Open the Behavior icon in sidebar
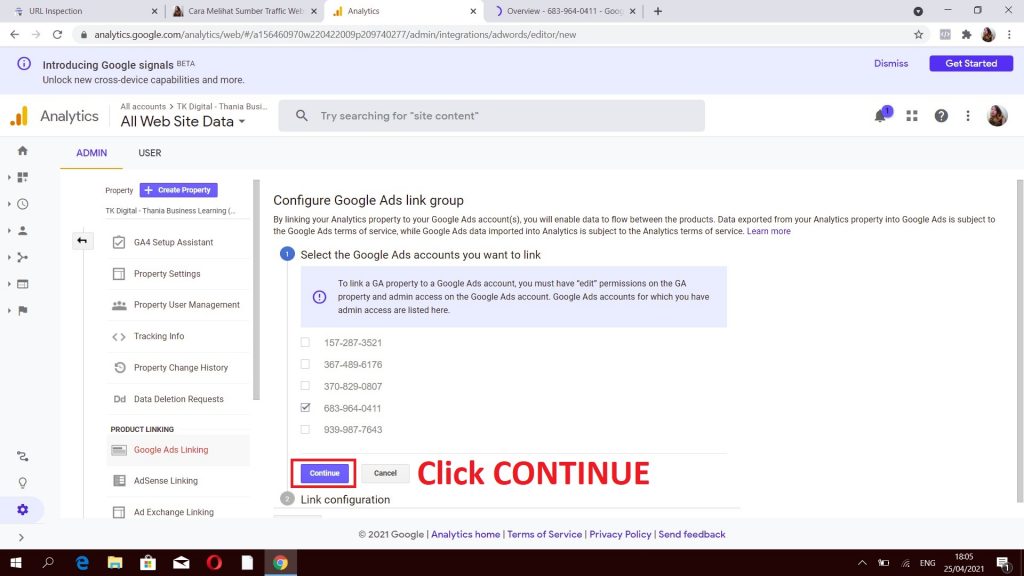 click(23, 284)
